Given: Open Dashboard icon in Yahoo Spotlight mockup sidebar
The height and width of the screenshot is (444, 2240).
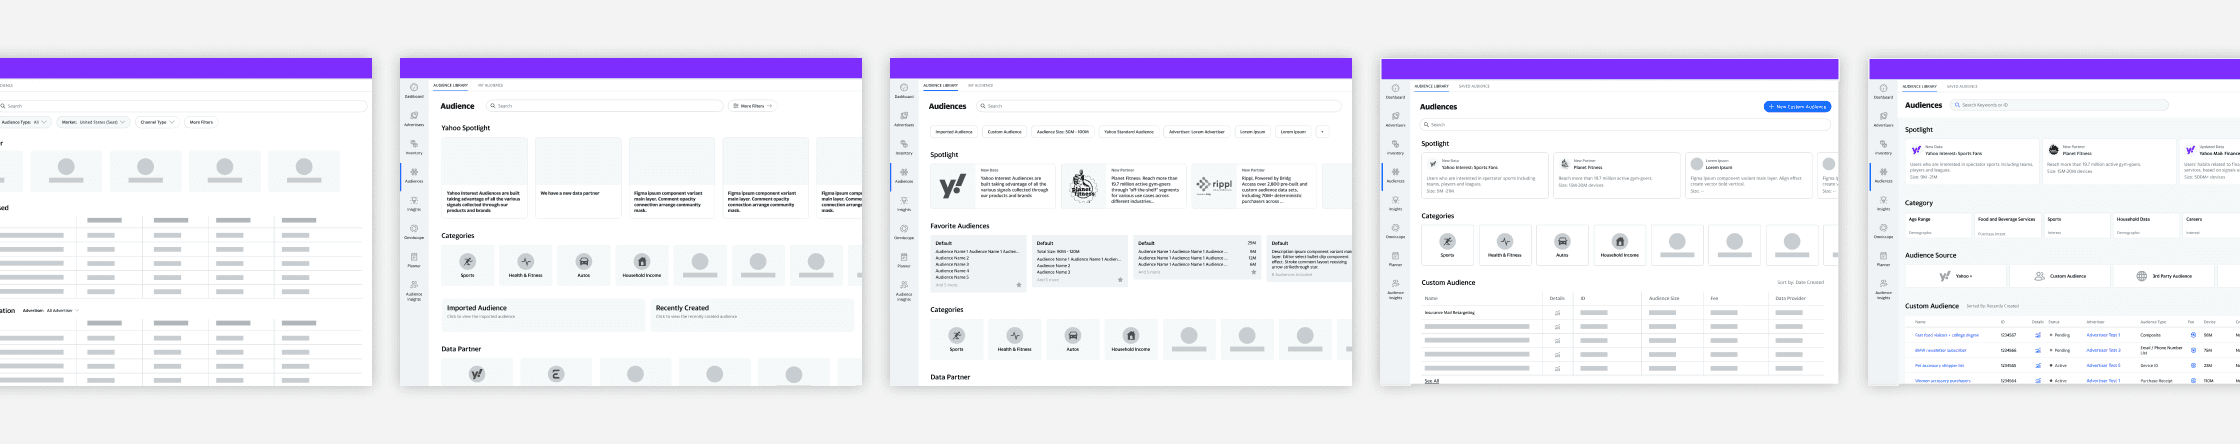Looking at the screenshot, I should (414, 88).
